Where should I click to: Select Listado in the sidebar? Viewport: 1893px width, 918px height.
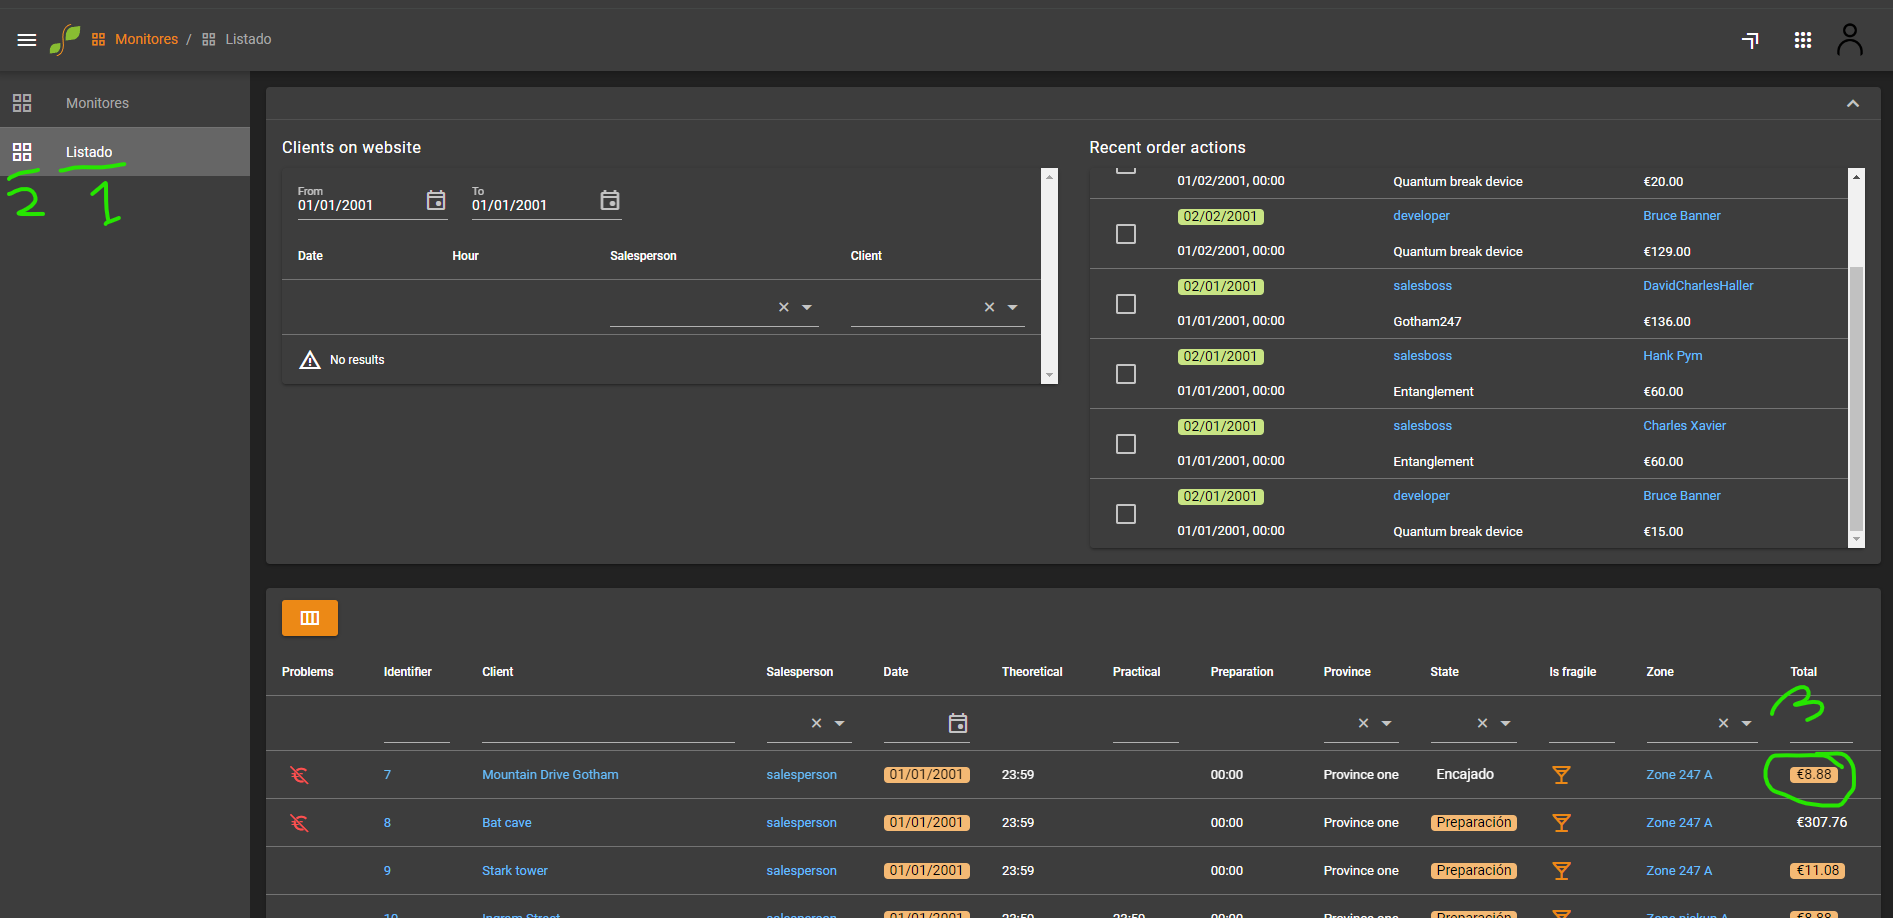125,152
